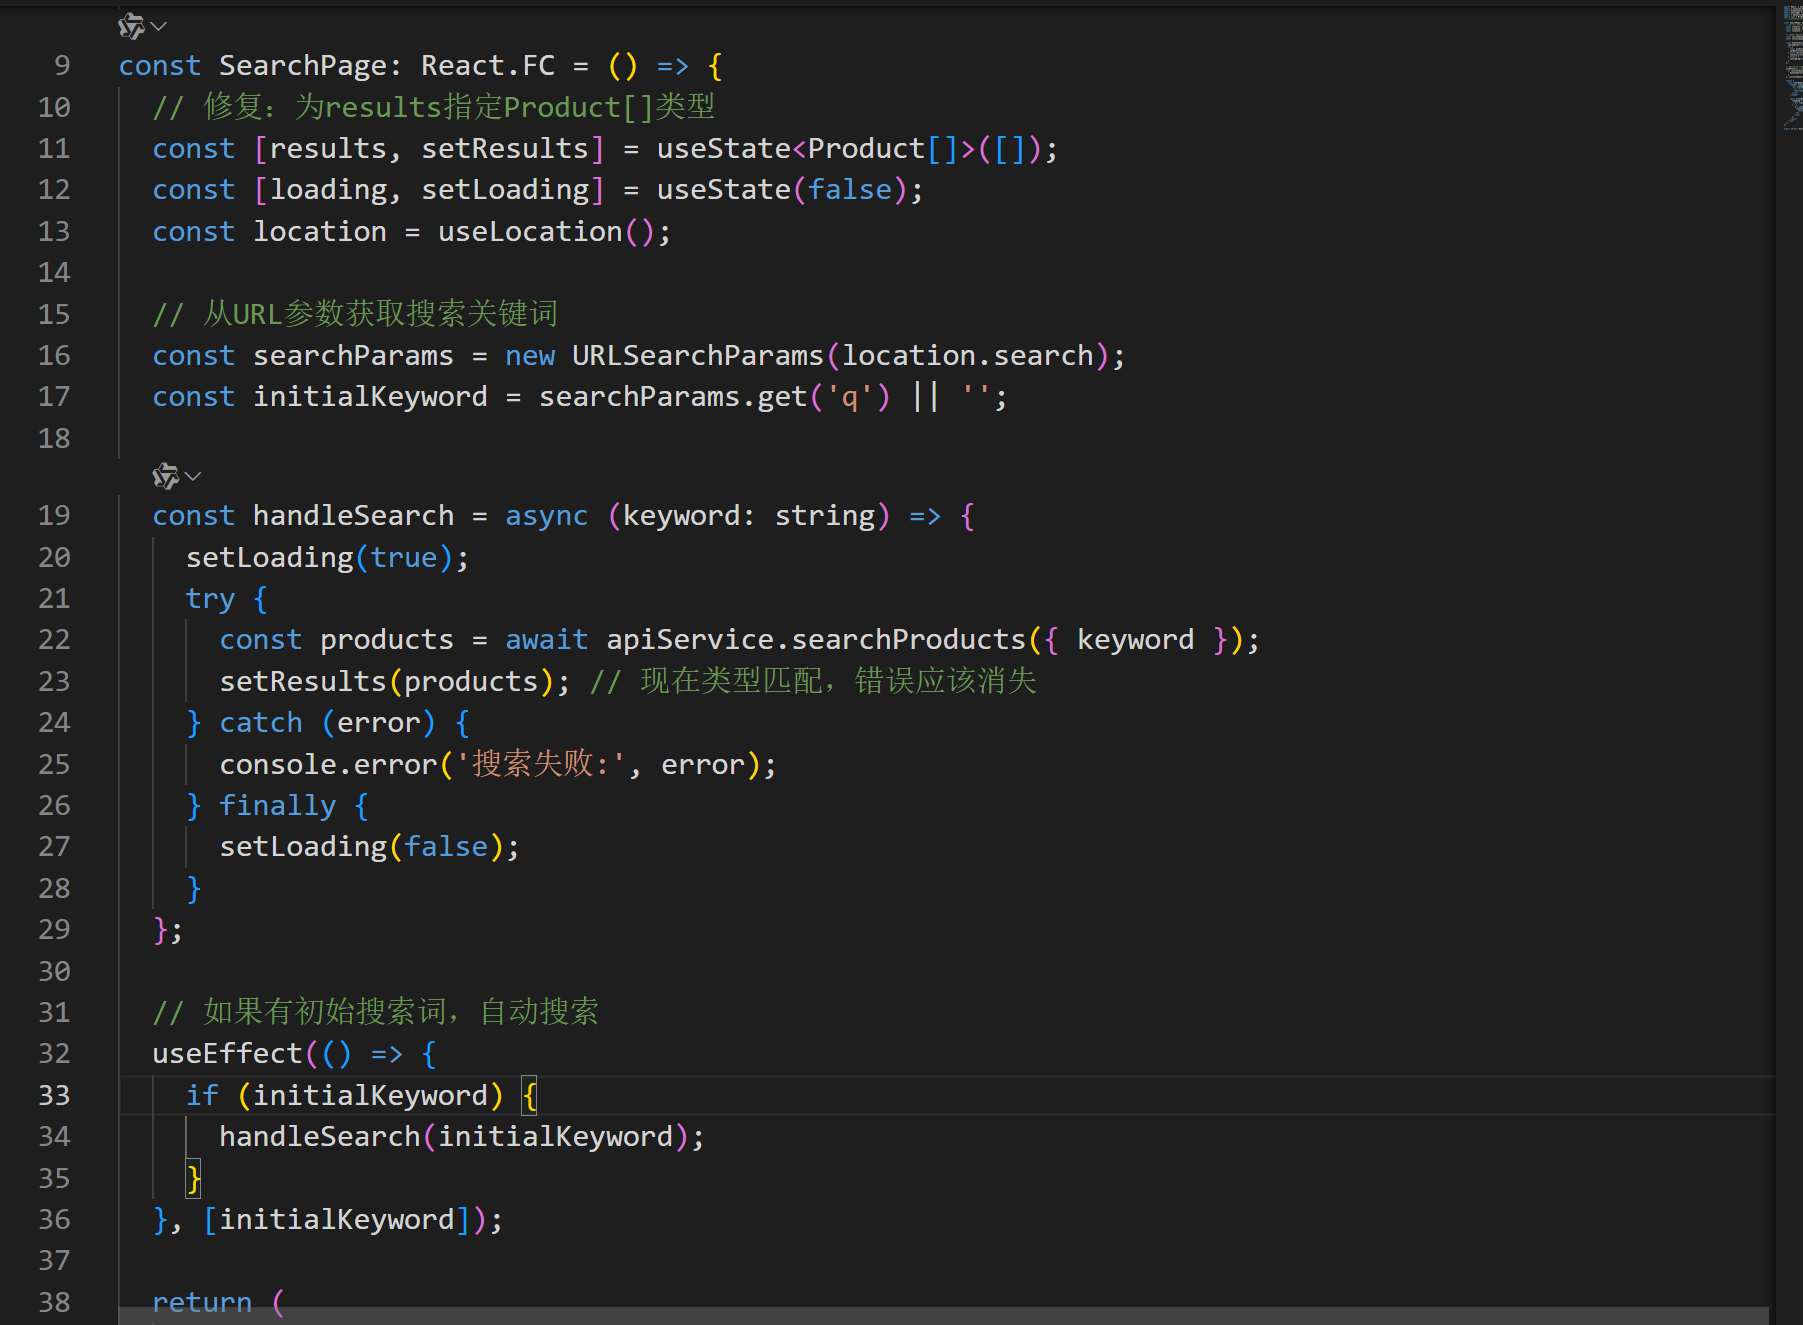Click the comment "从URL参数获取搜索关键词" on line 15

(380, 314)
